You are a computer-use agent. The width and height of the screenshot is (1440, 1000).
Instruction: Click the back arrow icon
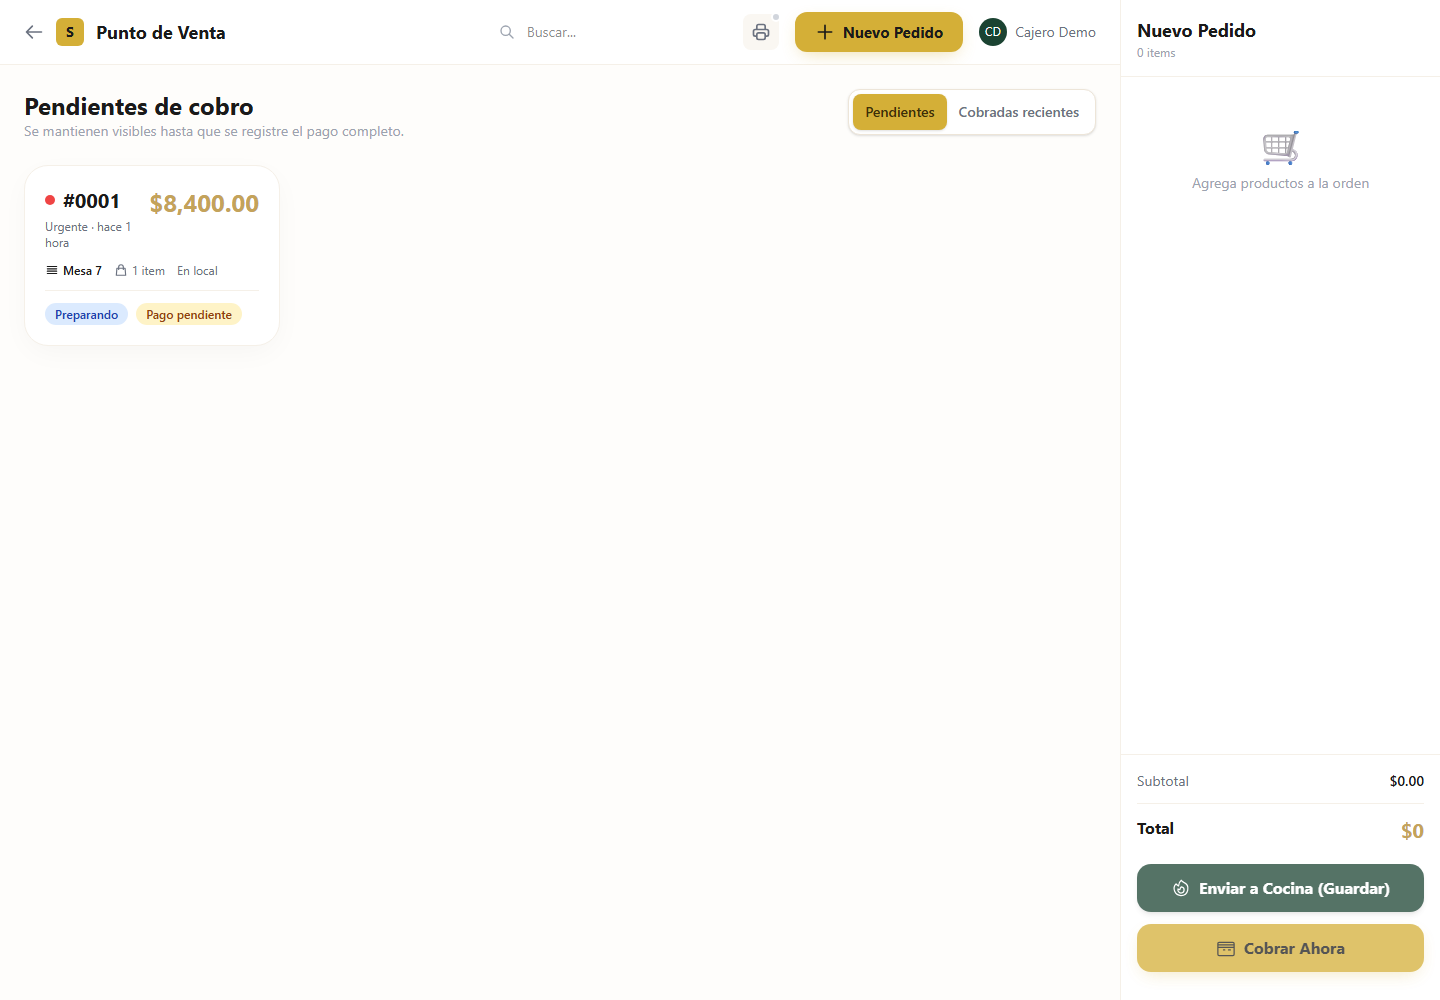[34, 32]
